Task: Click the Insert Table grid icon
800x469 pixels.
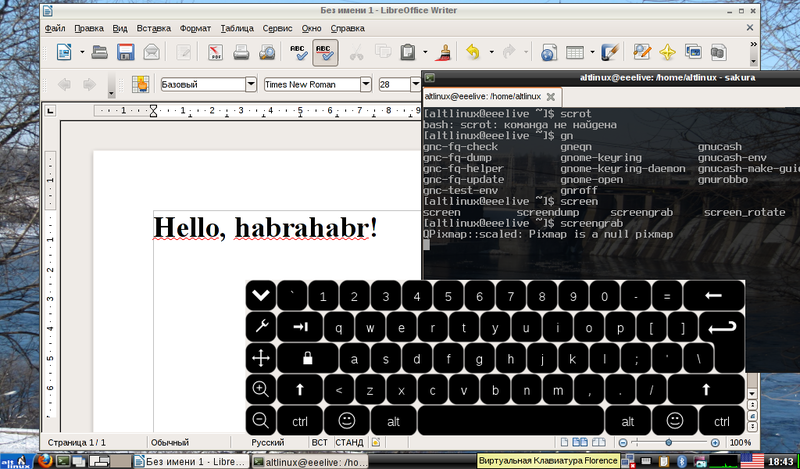Action: (575, 52)
